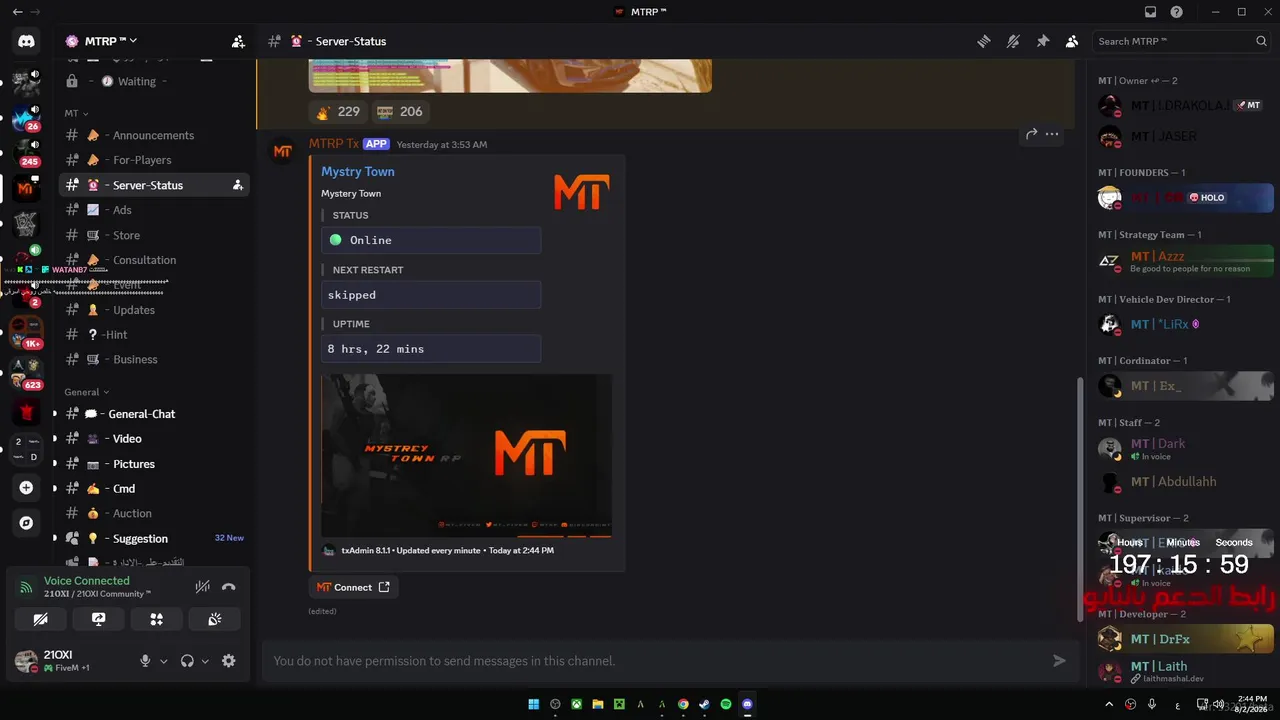The height and width of the screenshot is (720, 1280).
Task: Open the server with 245 badge
Action: 26,153
